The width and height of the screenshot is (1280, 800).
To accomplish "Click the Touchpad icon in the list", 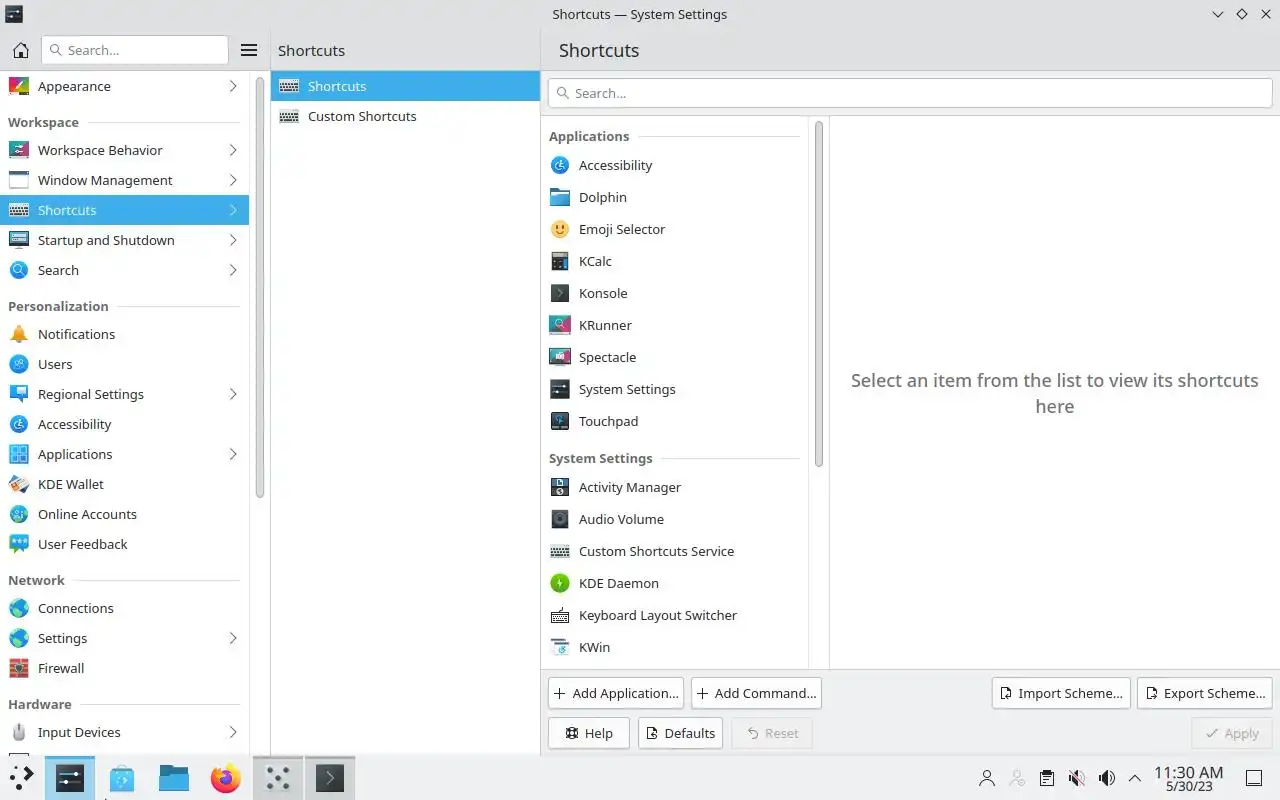I will point(560,421).
